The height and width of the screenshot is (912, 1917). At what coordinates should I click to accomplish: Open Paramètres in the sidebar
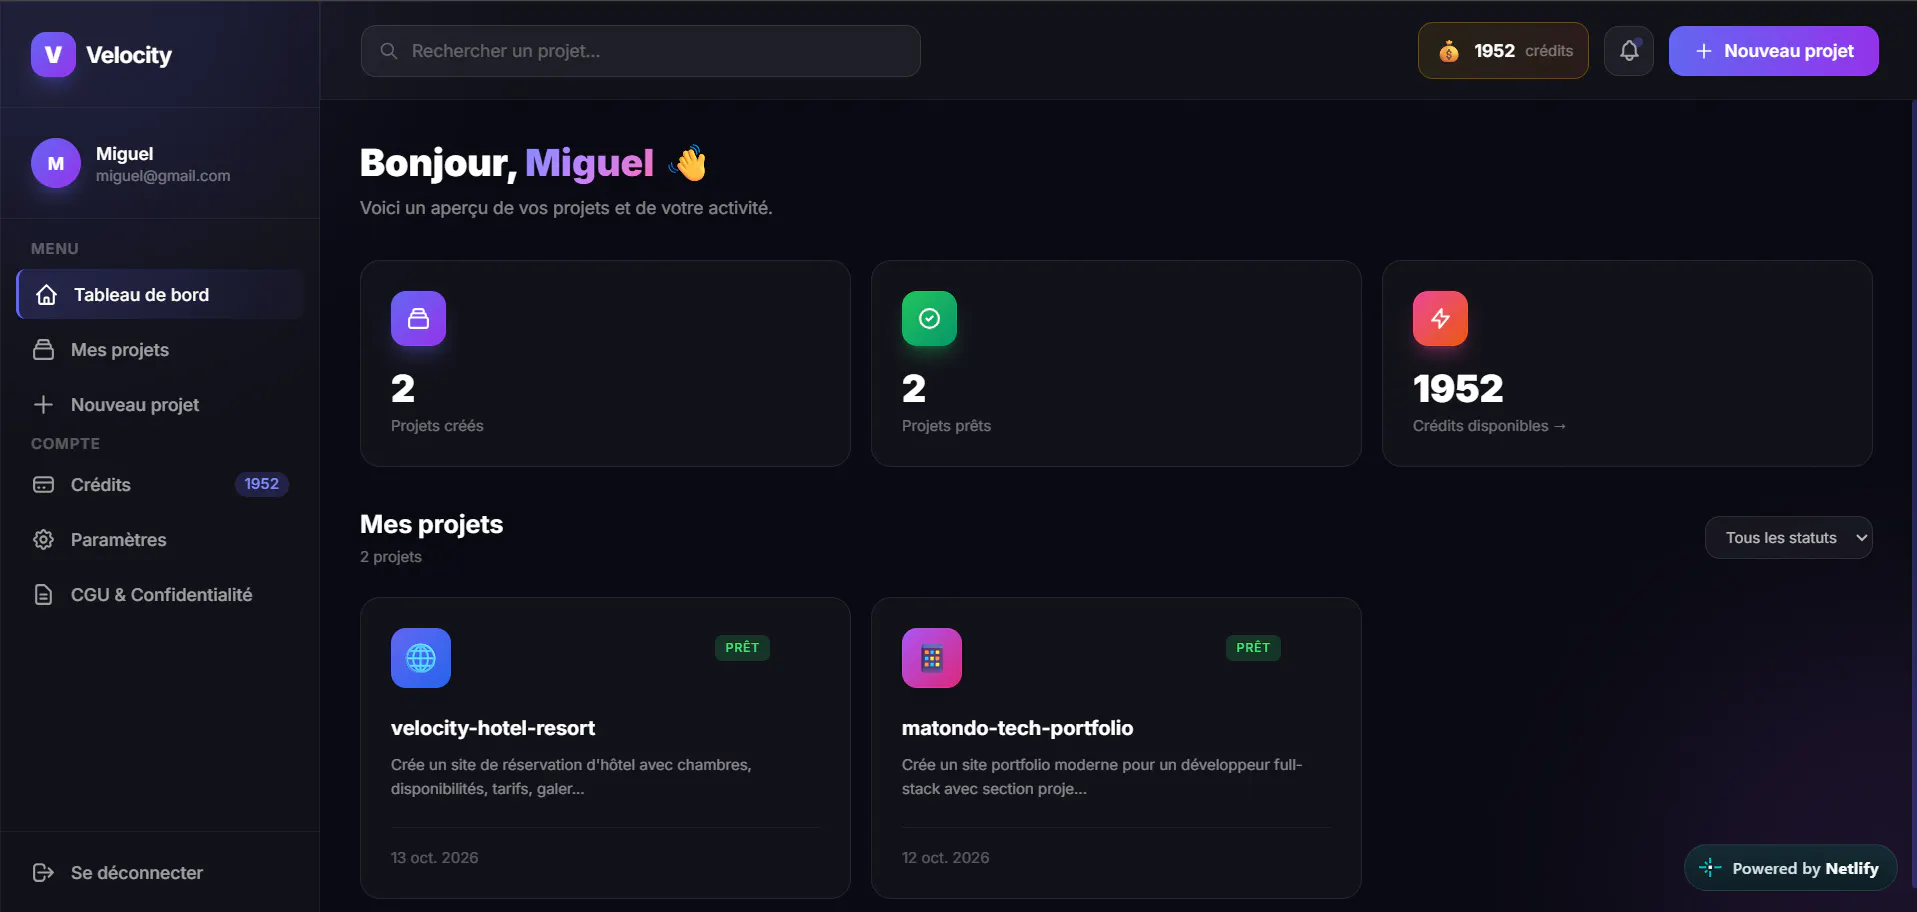160,540
